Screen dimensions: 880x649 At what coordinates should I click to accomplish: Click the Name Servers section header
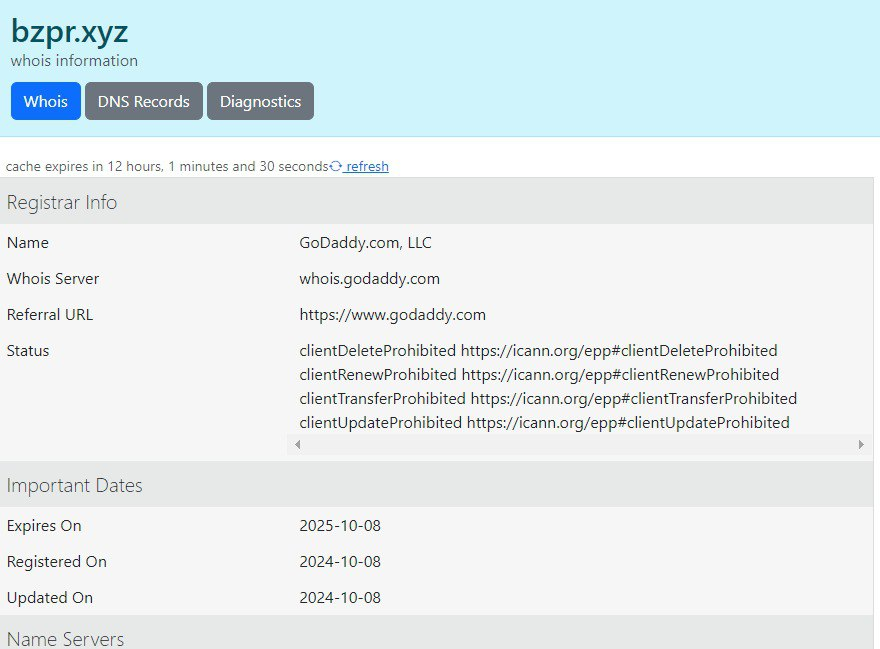pyautogui.click(x=437, y=633)
